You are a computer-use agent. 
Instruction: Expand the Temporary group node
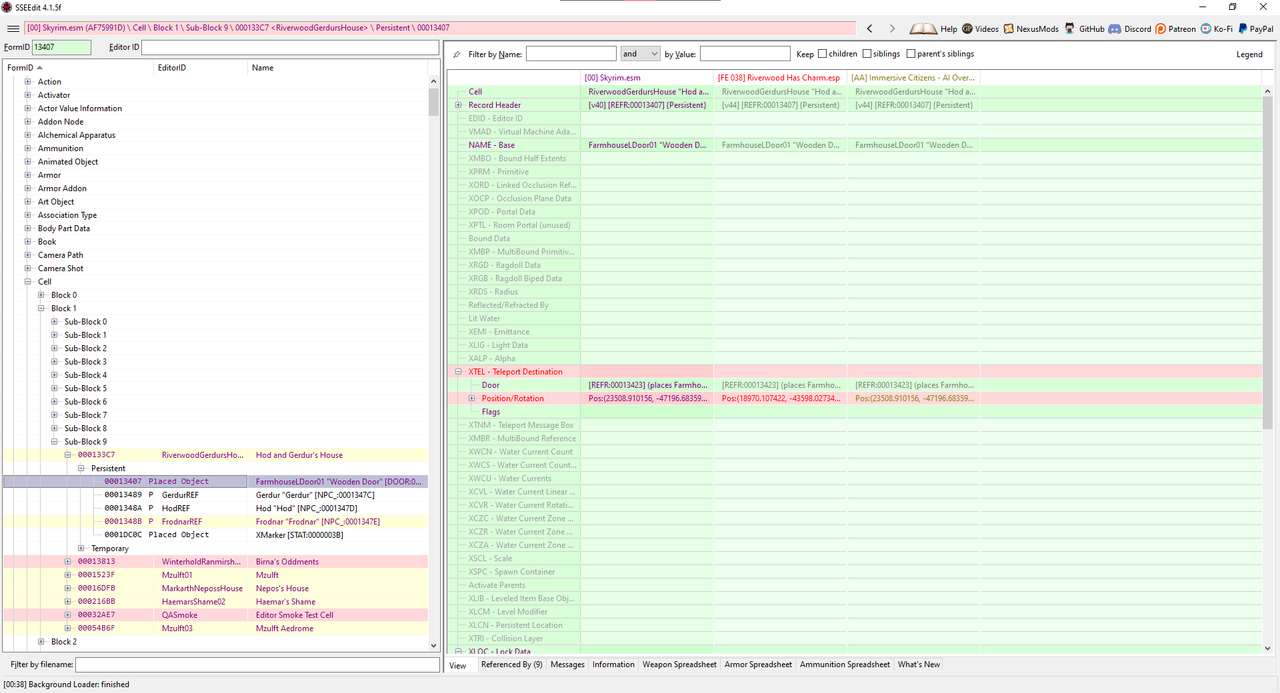(x=81, y=548)
